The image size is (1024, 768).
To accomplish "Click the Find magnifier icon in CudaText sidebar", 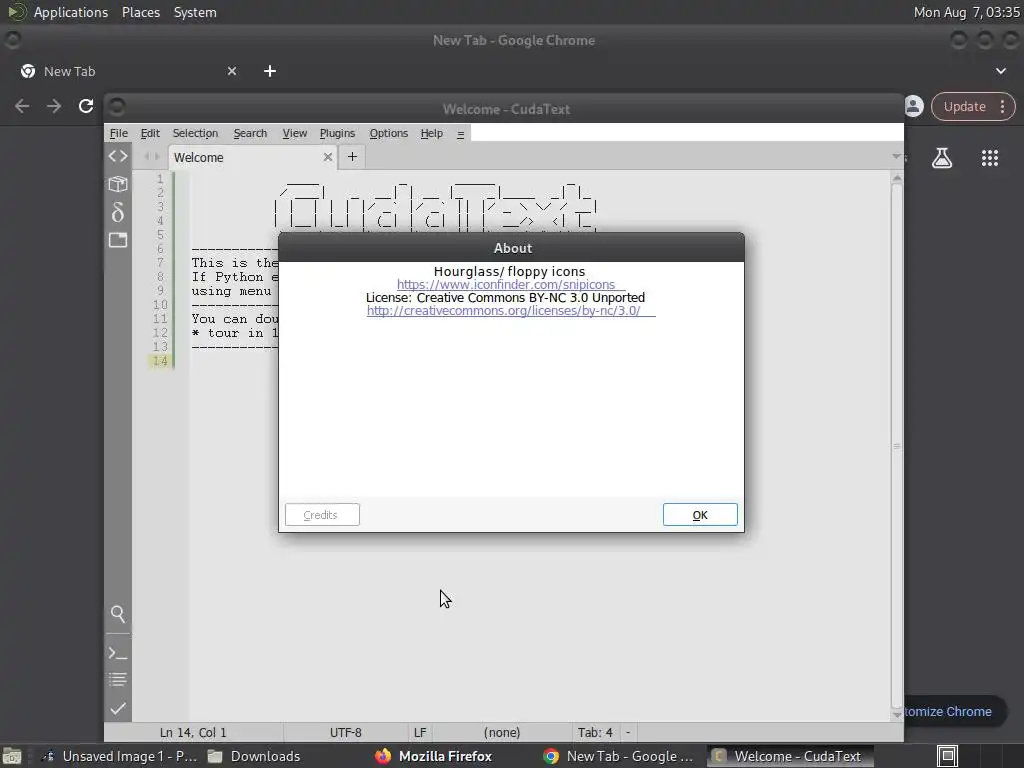I will (118, 614).
